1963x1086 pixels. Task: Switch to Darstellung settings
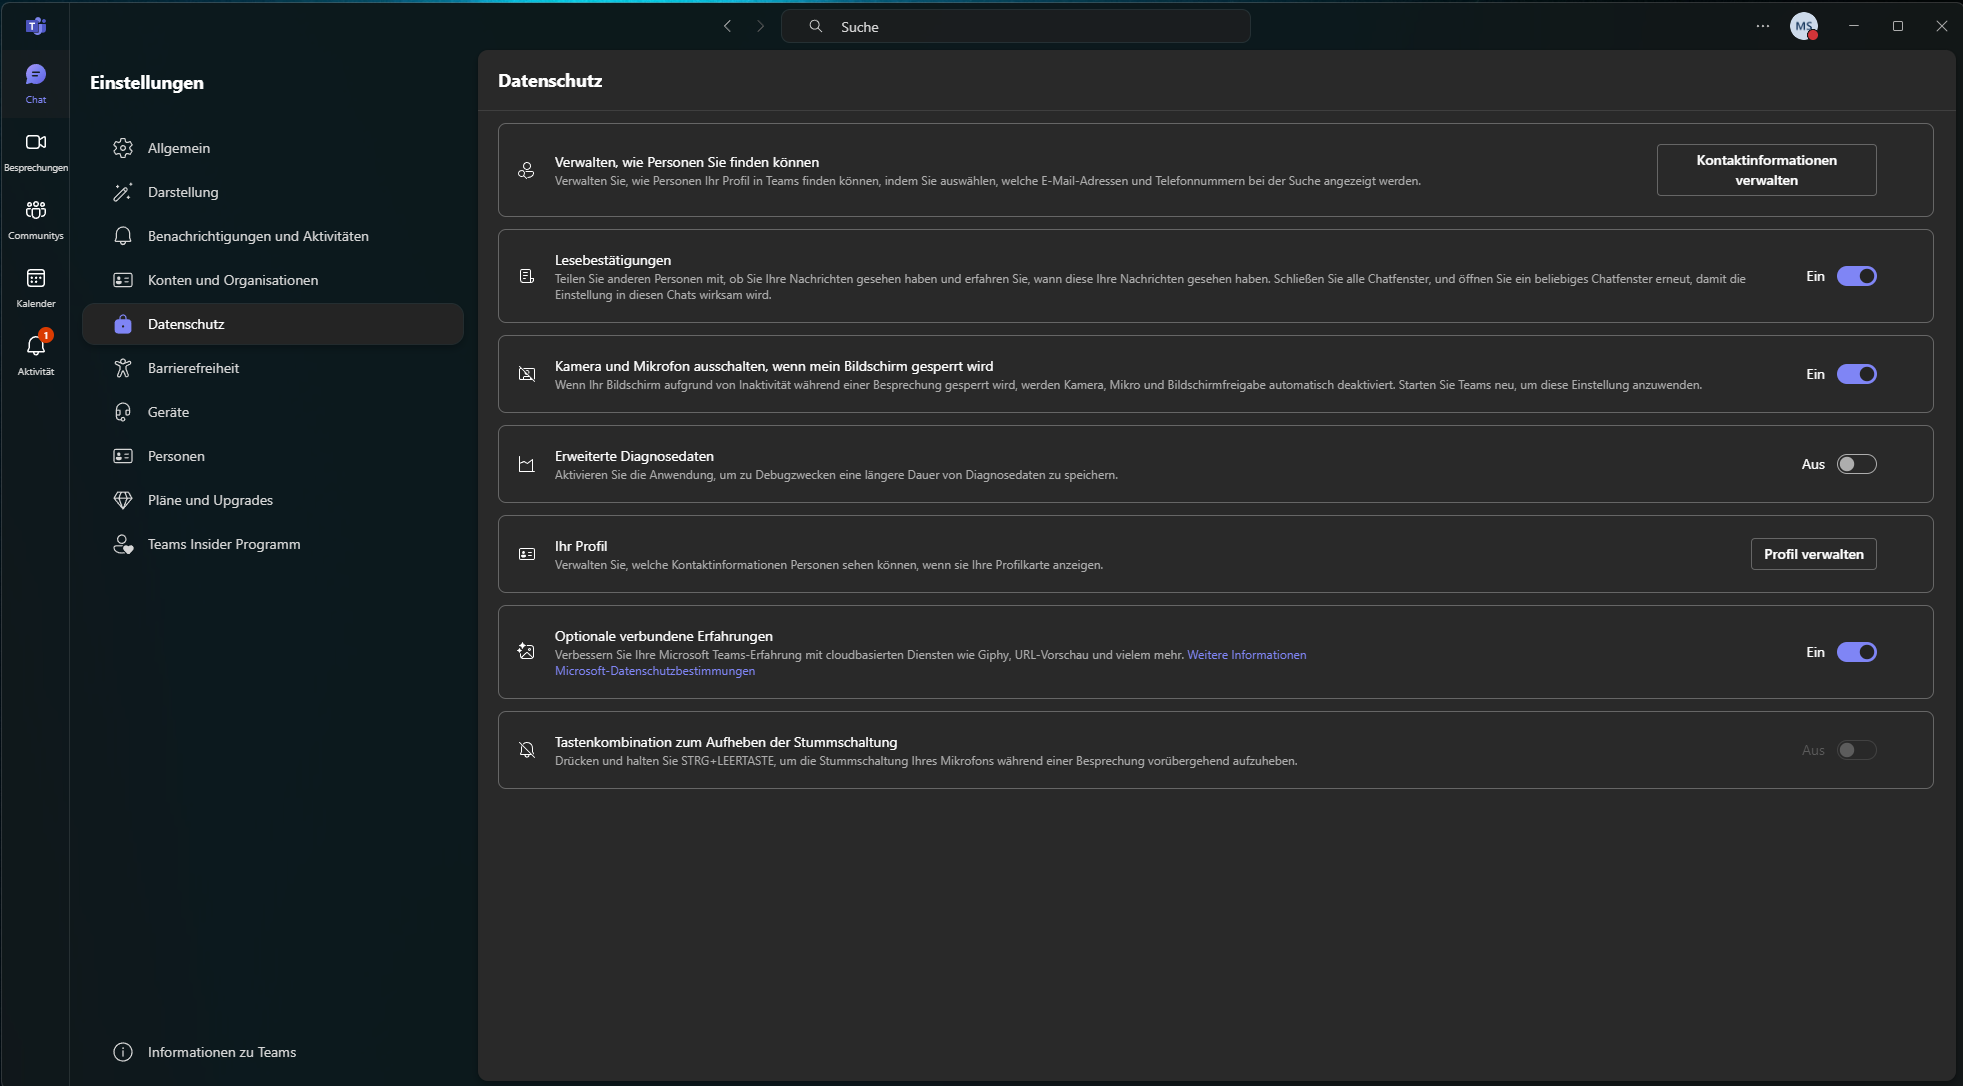[x=183, y=191]
